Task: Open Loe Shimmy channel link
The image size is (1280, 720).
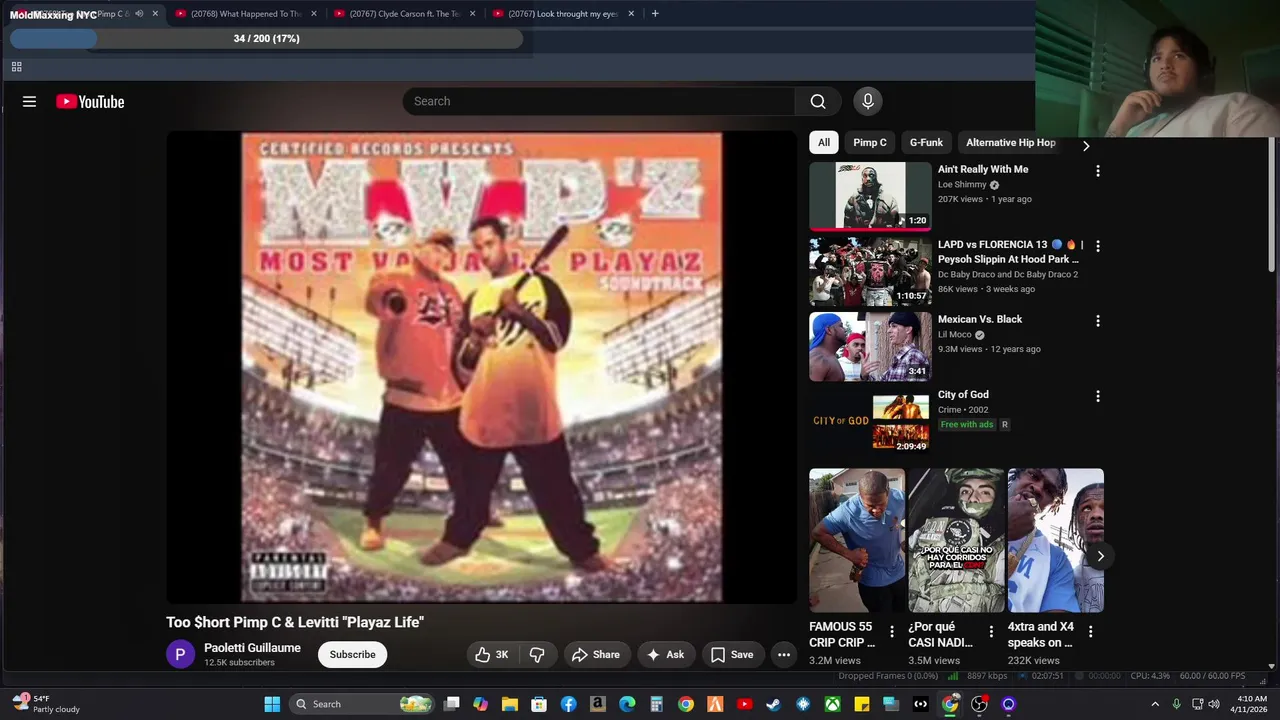Action: [962, 185]
